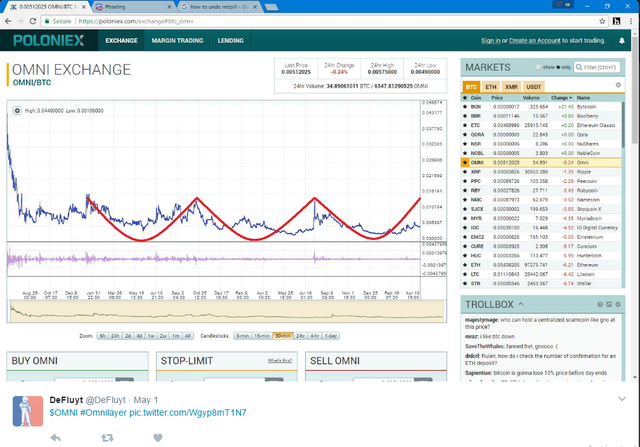Set chart zoom to 6h
This screenshot has height=447, width=640.
[x=102, y=336]
